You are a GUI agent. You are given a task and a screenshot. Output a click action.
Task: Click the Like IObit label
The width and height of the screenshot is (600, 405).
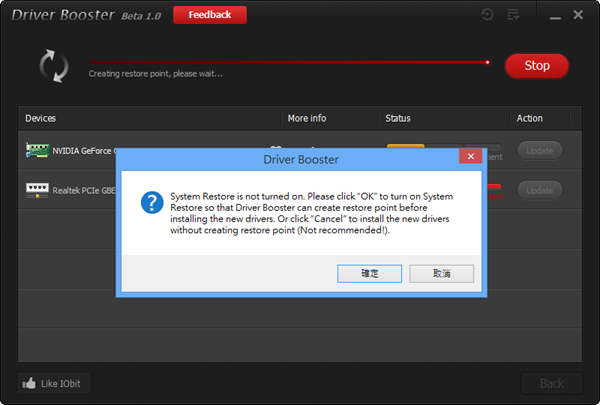pos(61,384)
